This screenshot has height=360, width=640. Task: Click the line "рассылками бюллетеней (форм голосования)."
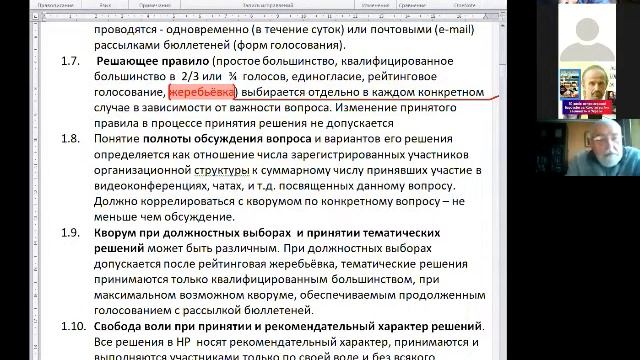220,45
